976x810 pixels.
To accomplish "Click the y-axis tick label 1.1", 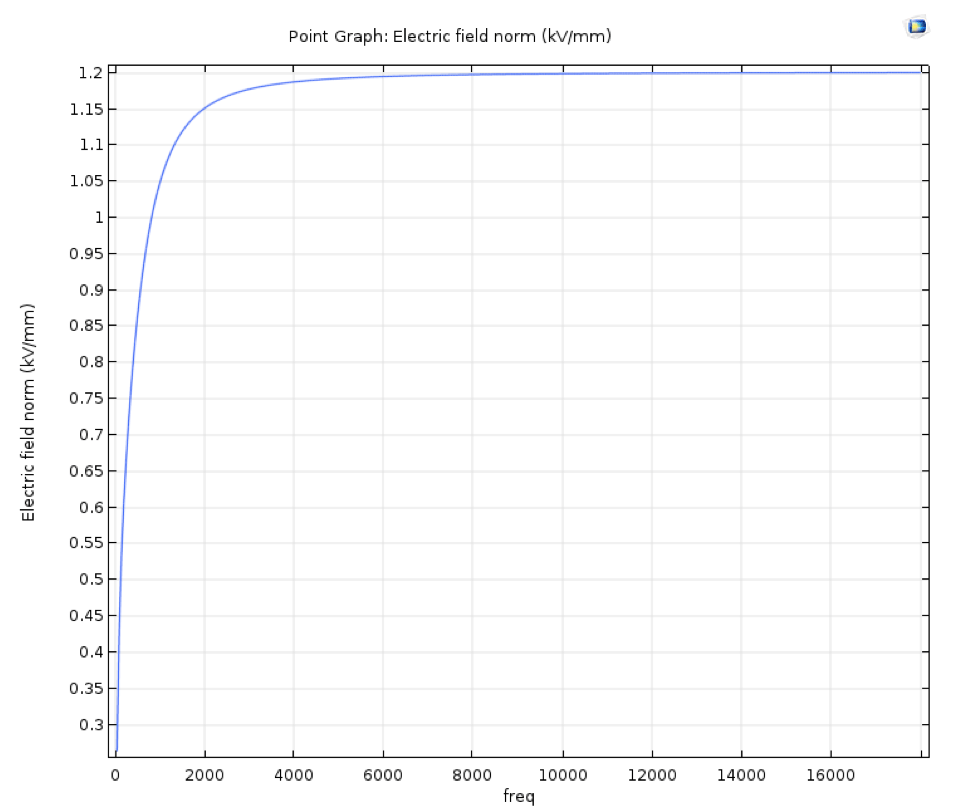I will coord(91,145).
